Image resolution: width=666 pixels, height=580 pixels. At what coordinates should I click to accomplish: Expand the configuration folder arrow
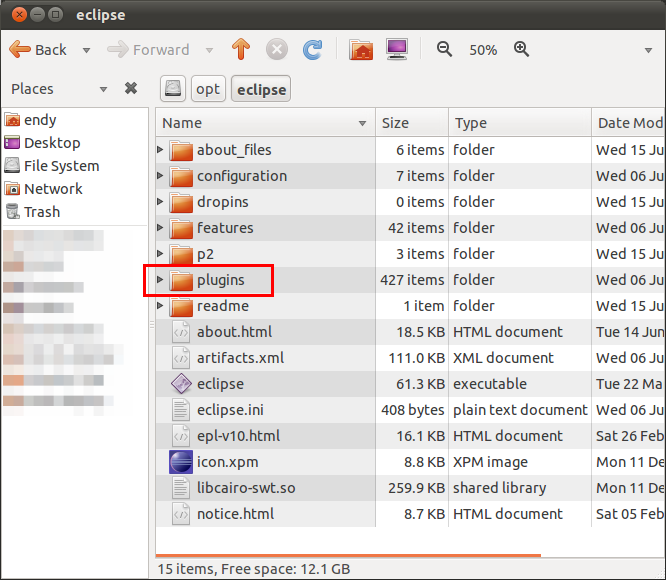click(x=160, y=176)
